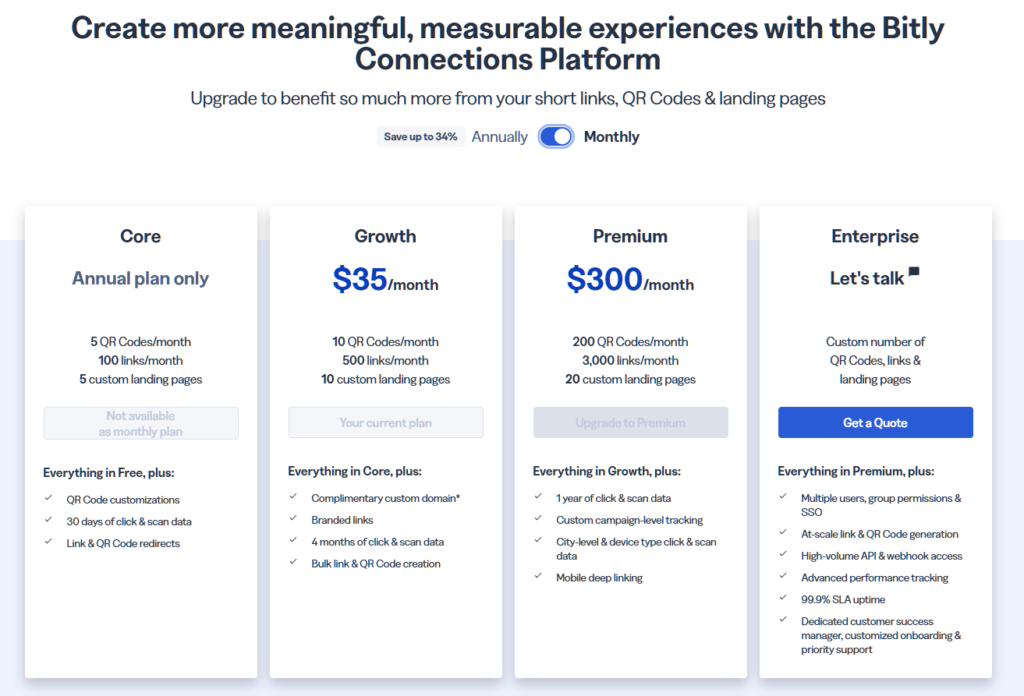This screenshot has width=1024, height=696.
Task: Click the Let's talk Enterprise link
Action: coord(867,278)
